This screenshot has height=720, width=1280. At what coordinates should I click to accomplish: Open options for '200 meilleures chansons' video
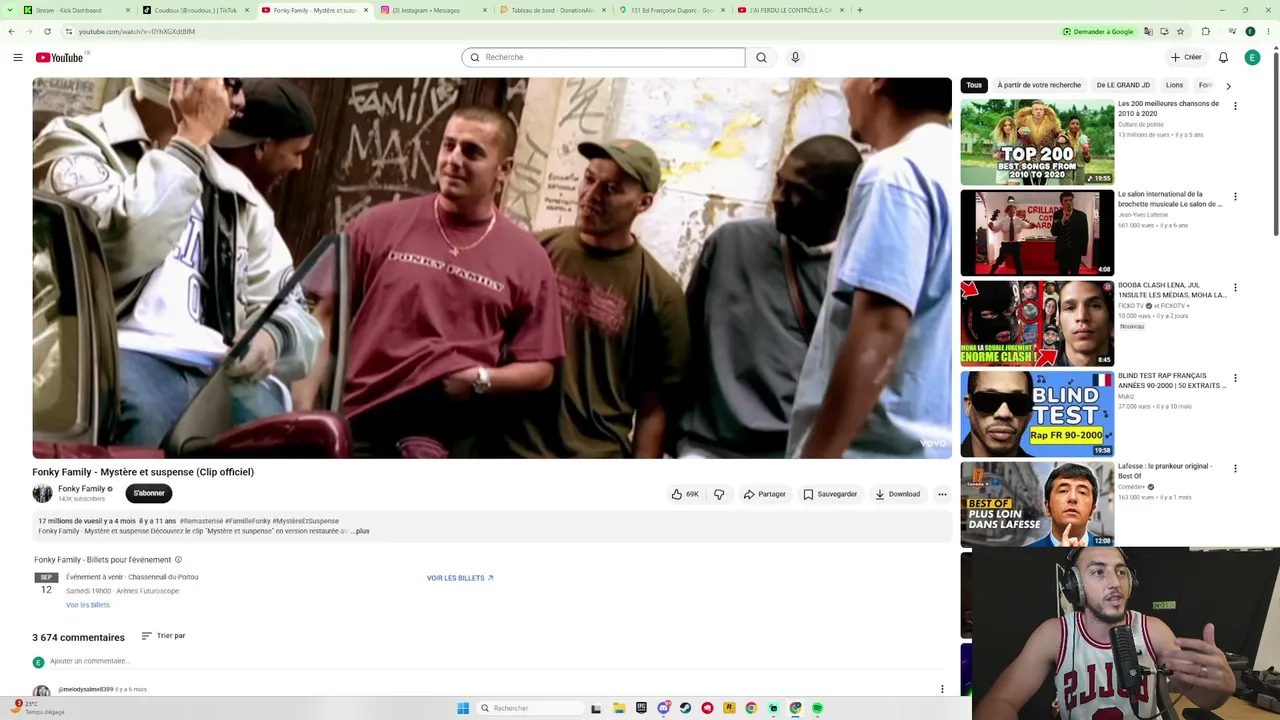pos(1235,106)
